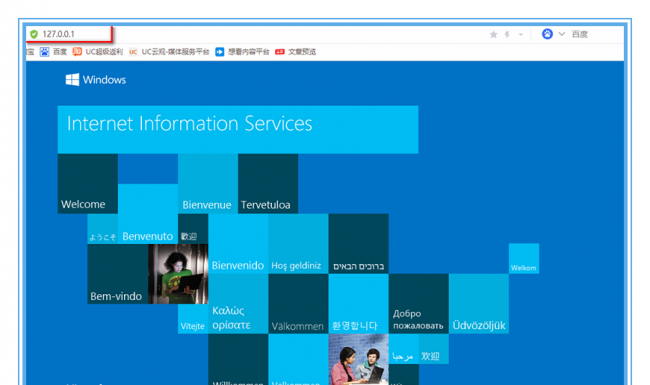Screen dimensions: 650x385
Task: Open the UC云观-媒体服务平台 bookmark
Action: pyautogui.click(x=169, y=52)
